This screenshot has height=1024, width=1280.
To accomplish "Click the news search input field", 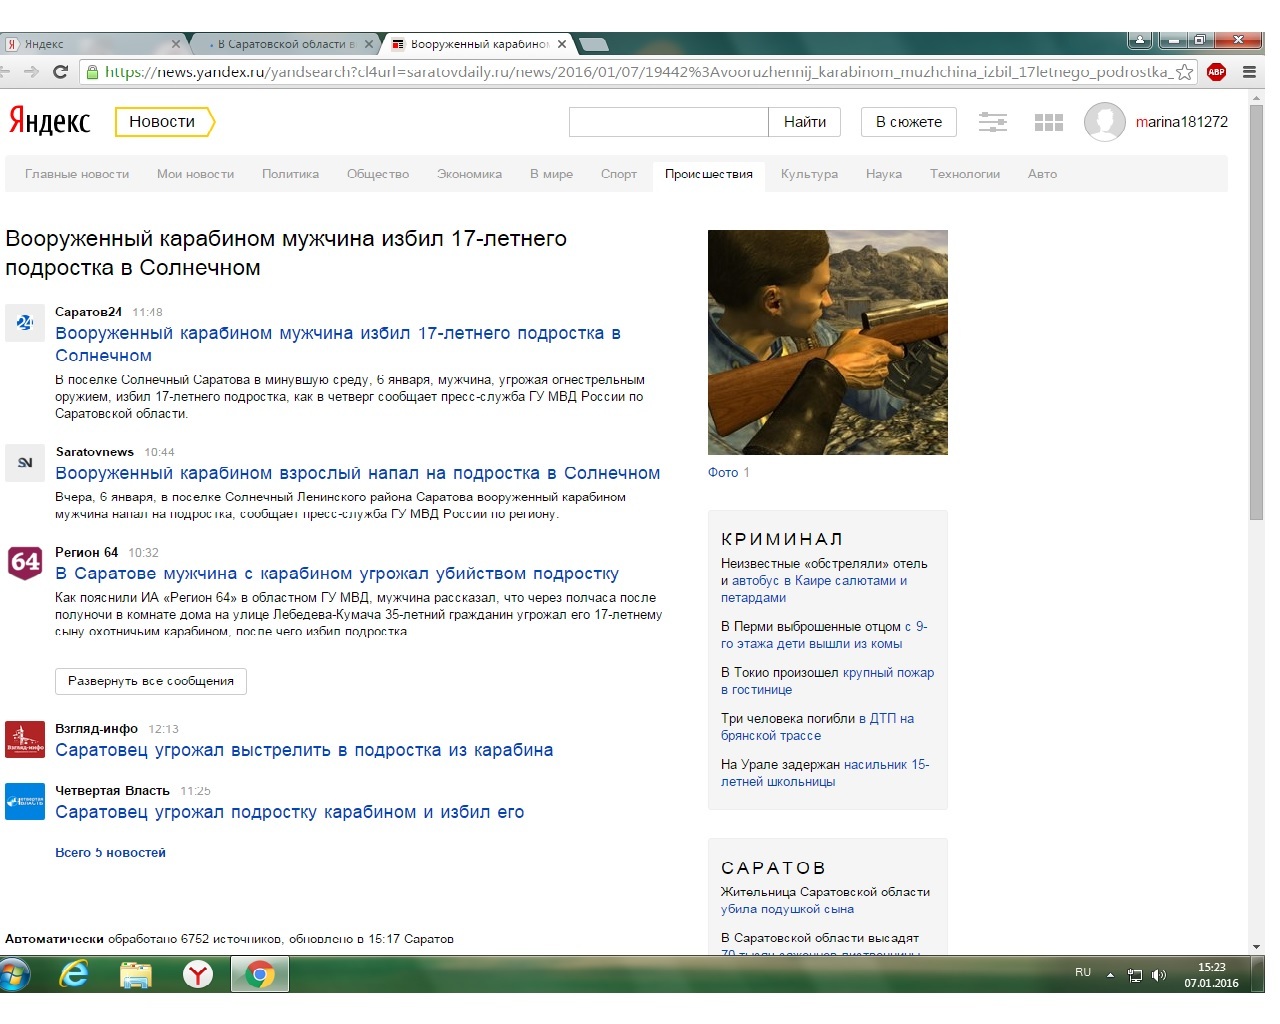I will coord(668,122).
